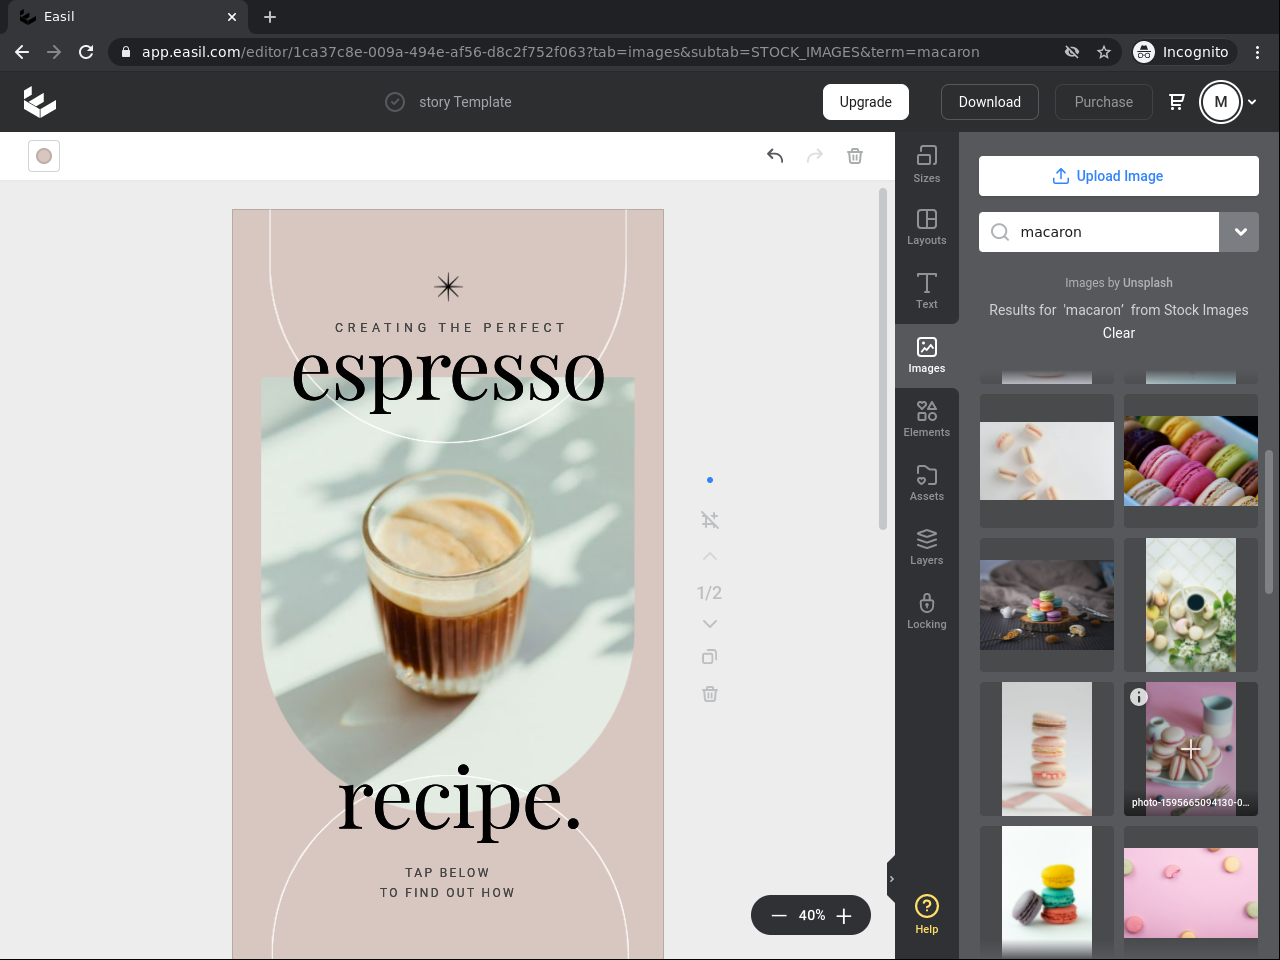The width and height of the screenshot is (1280, 960).
Task: Open the shopping cart icon
Action: pos(1177,102)
